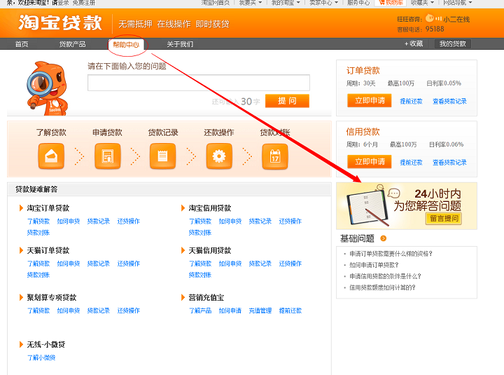The image size is (504, 375).
Task: Click the orange mascot with magnifying glass
Action: [x=47, y=89]
